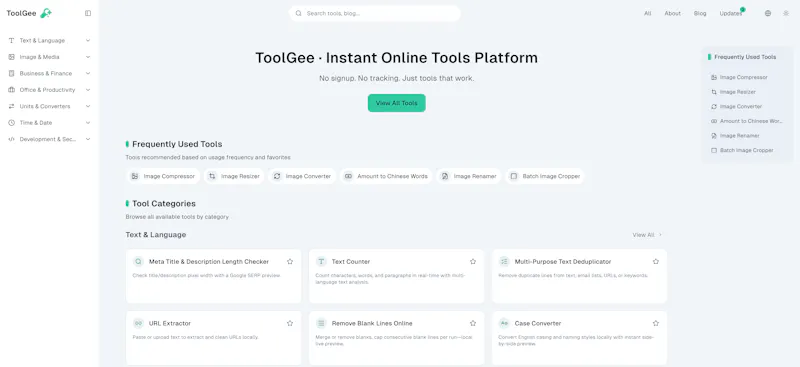Select Amount to Chinese Words in the right panel

coord(746,121)
